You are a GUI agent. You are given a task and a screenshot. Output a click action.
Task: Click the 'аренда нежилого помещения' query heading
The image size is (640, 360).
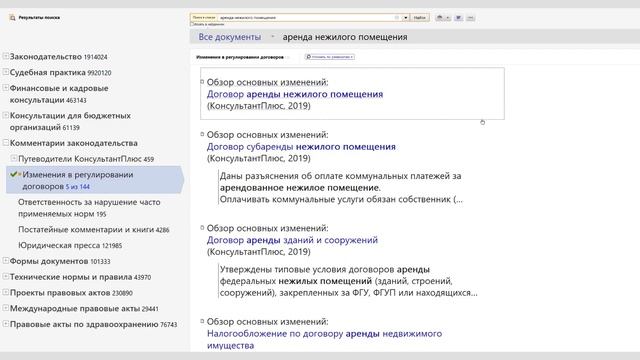coord(345,37)
